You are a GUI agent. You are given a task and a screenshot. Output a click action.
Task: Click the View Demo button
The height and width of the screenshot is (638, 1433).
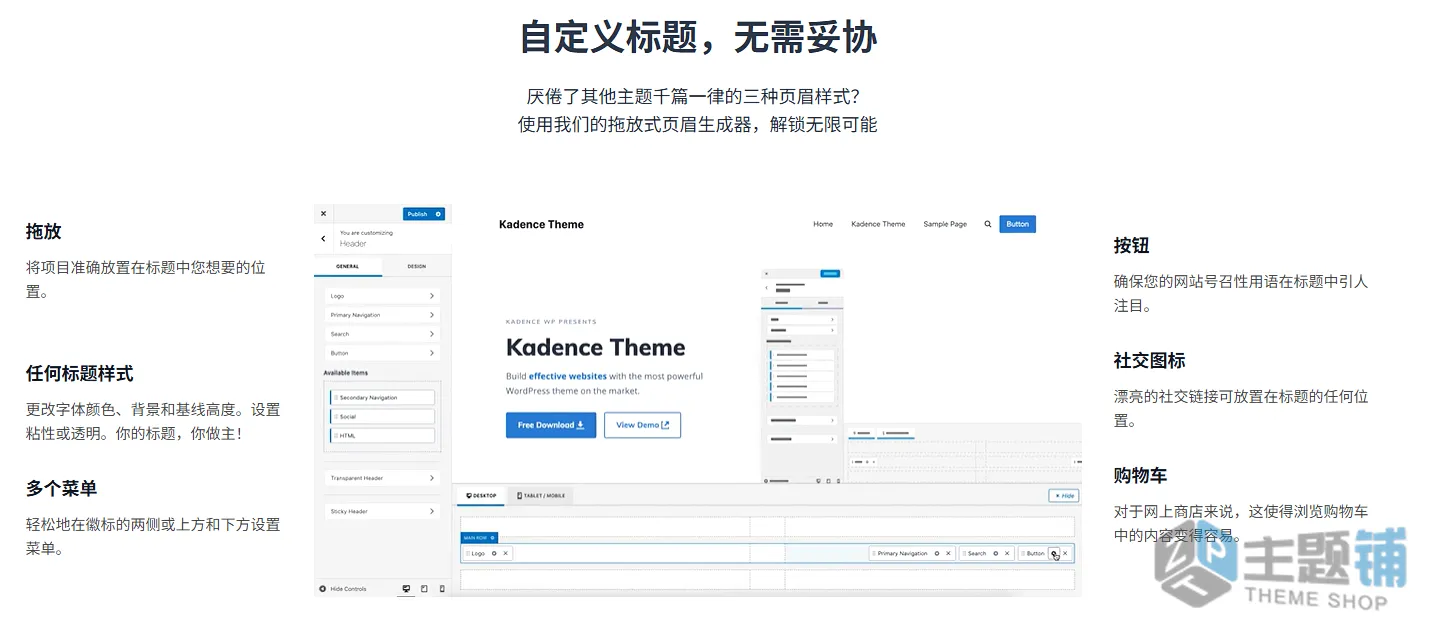tap(642, 425)
